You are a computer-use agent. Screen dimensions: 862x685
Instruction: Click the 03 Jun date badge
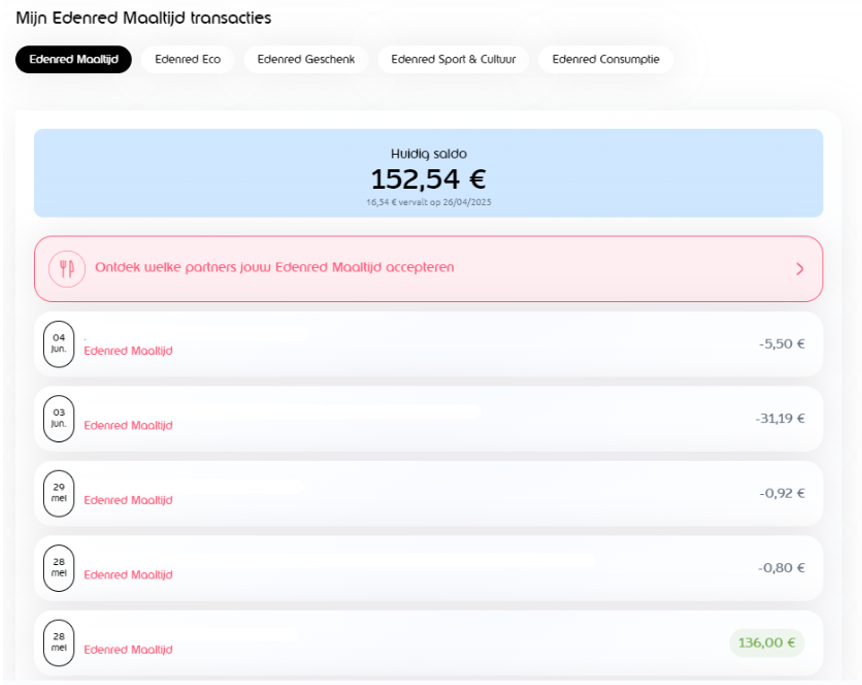coord(59,418)
